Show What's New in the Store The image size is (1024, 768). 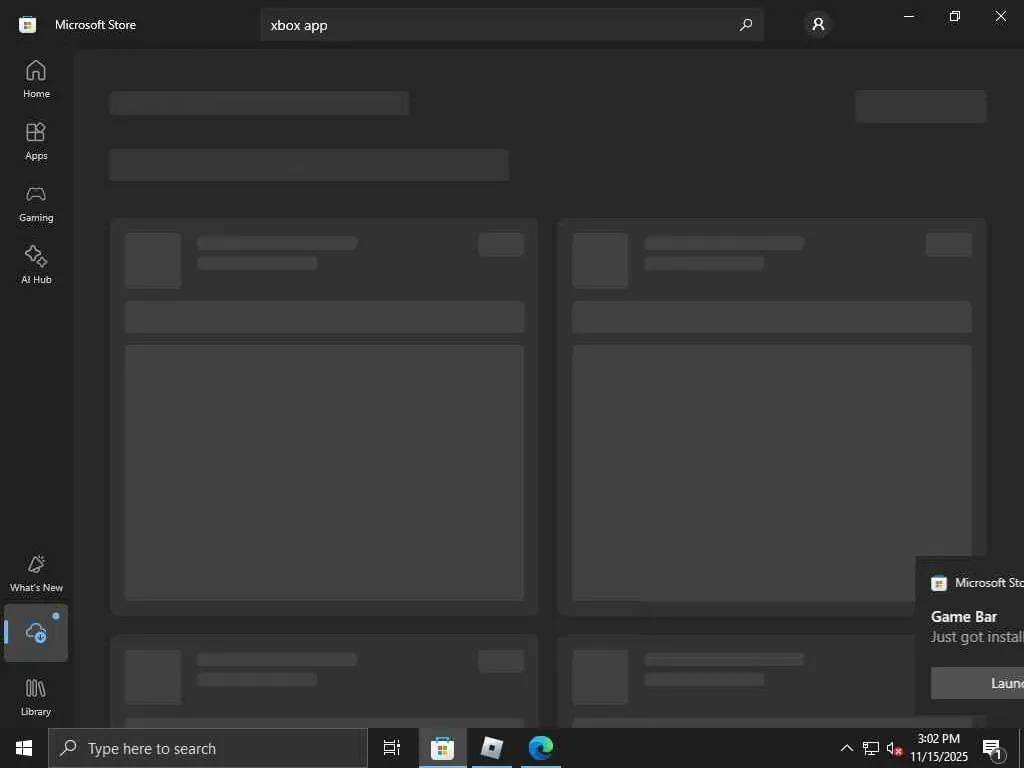[x=36, y=573]
